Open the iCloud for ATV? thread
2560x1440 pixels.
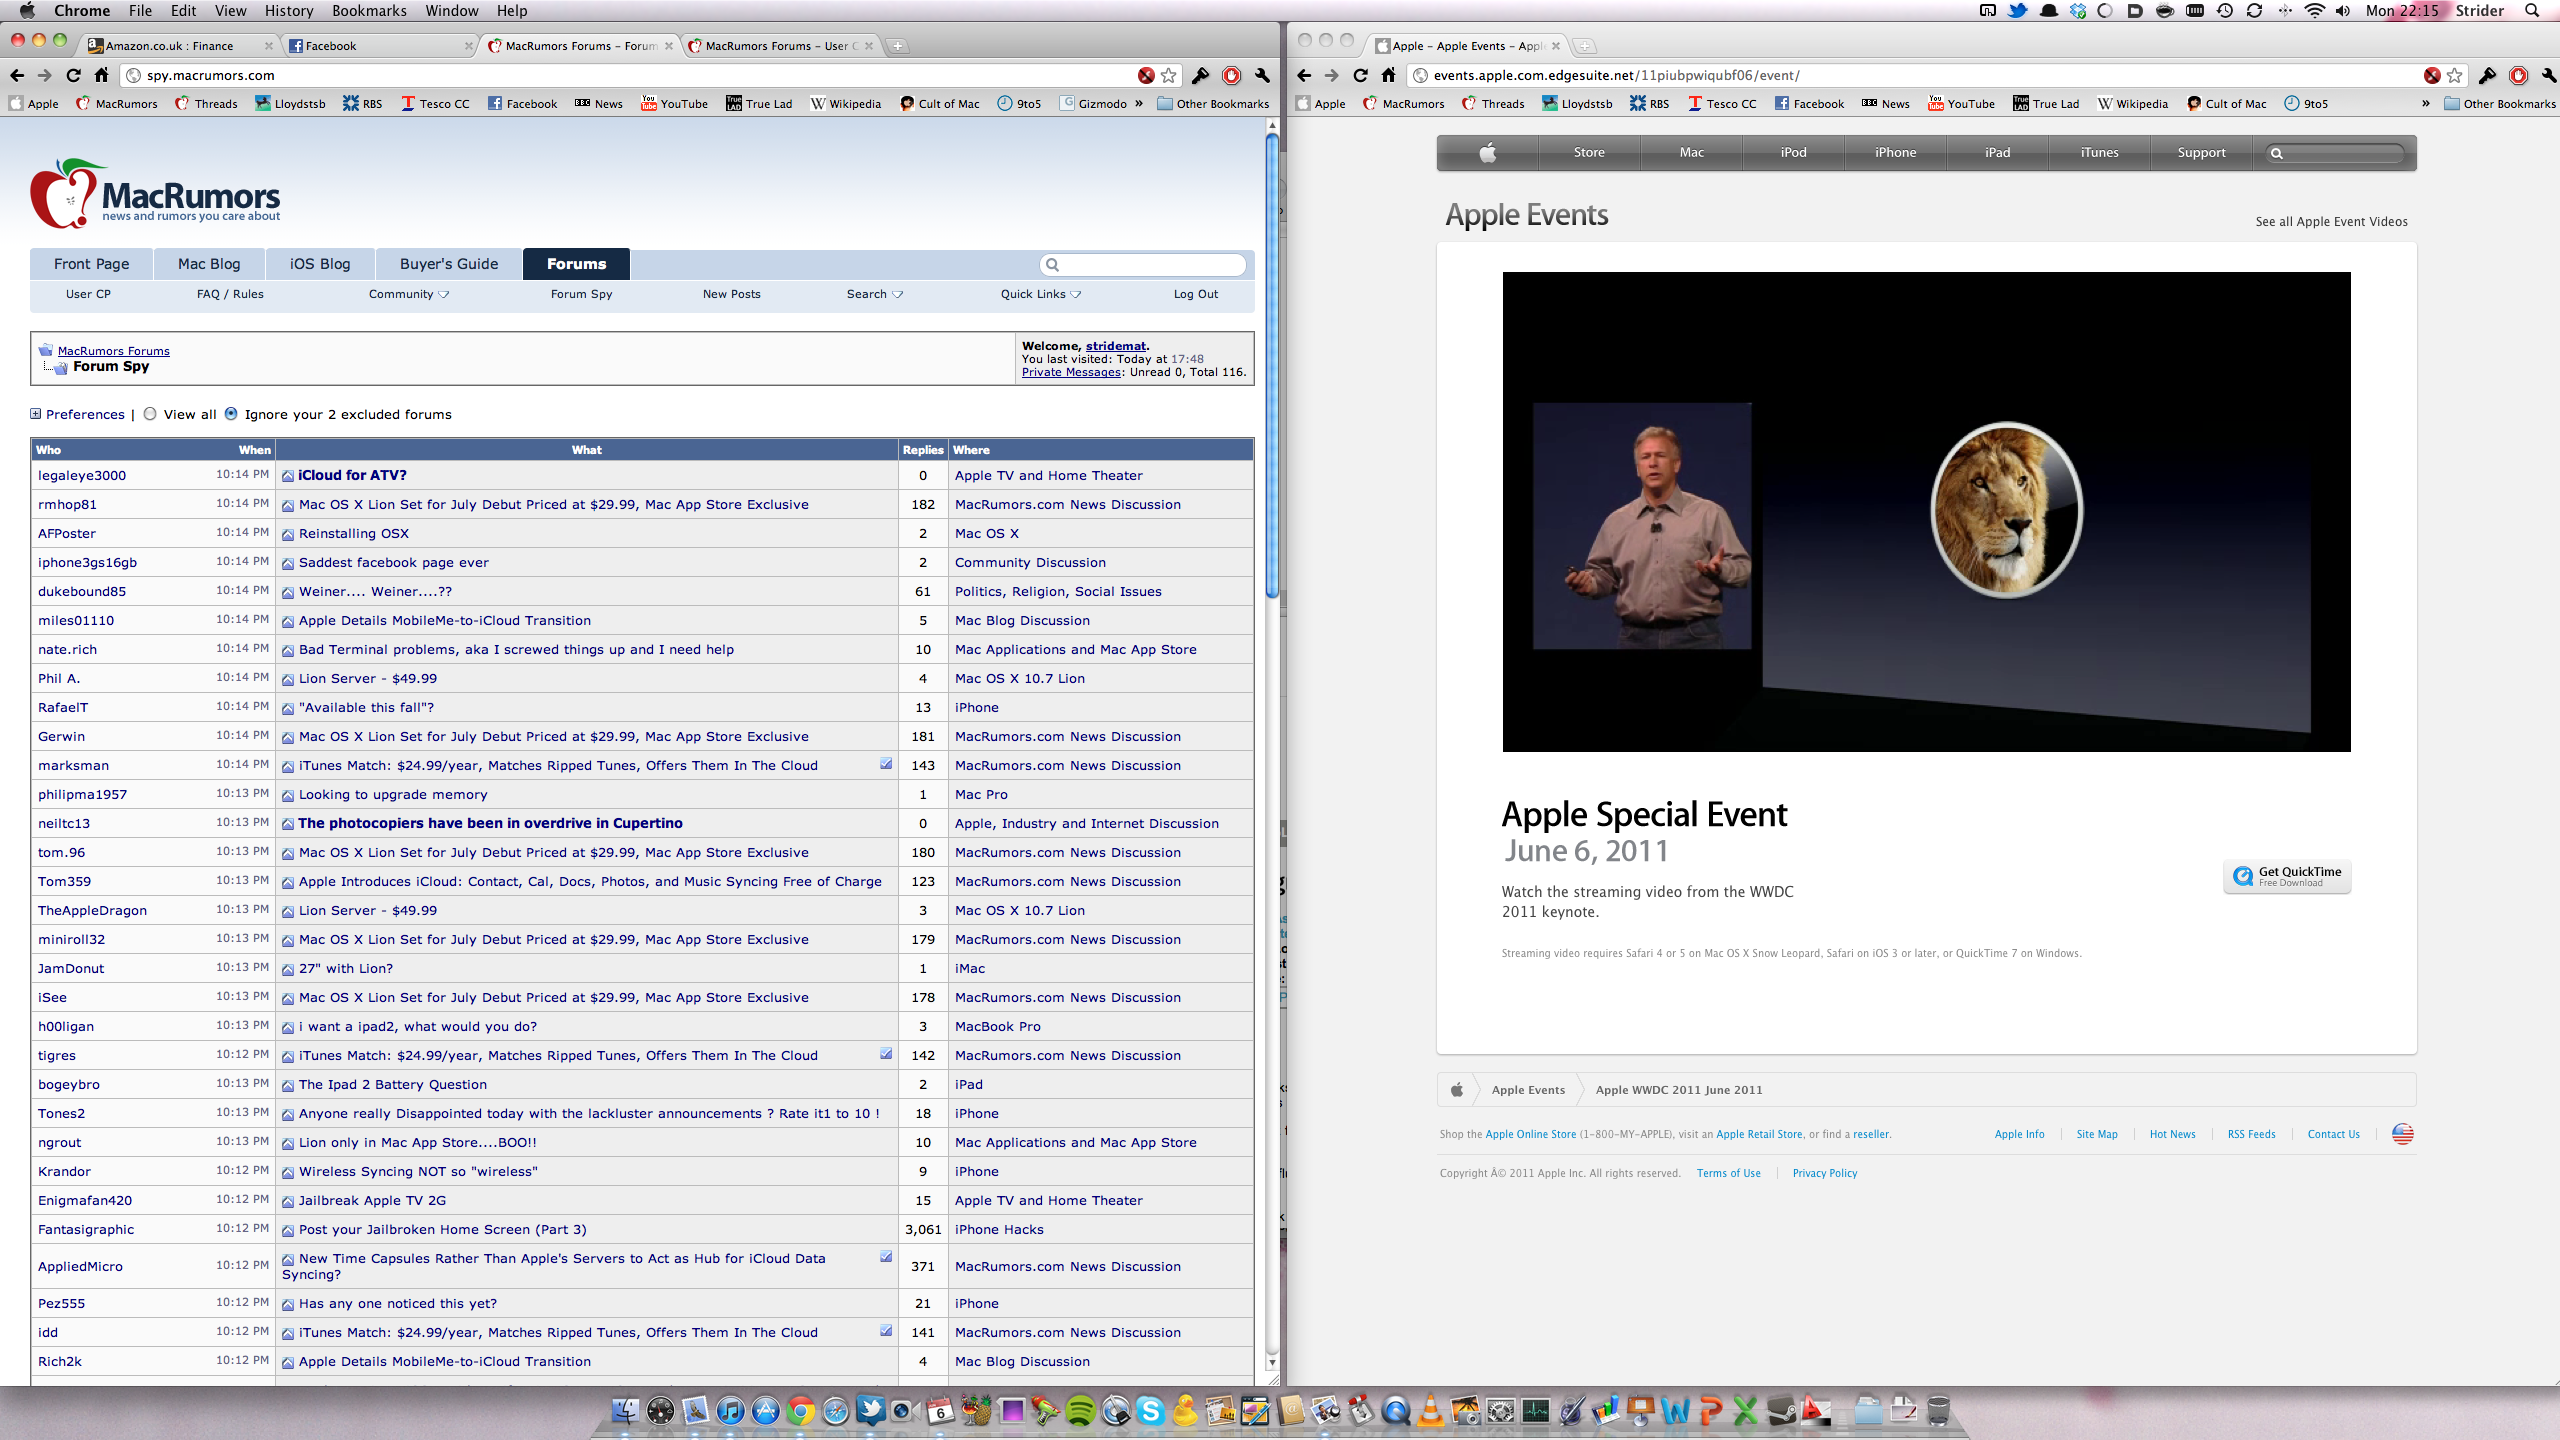point(352,476)
